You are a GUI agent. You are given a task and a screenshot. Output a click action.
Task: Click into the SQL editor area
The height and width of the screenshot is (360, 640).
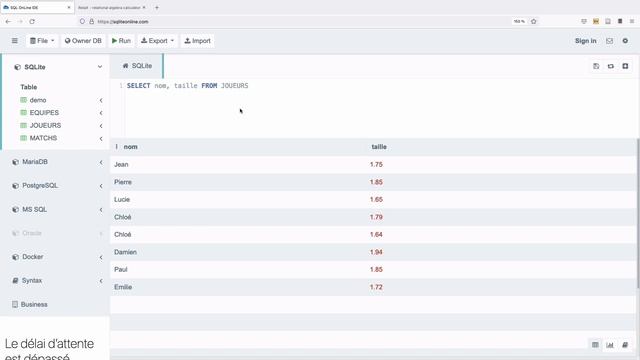click(380, 108)
